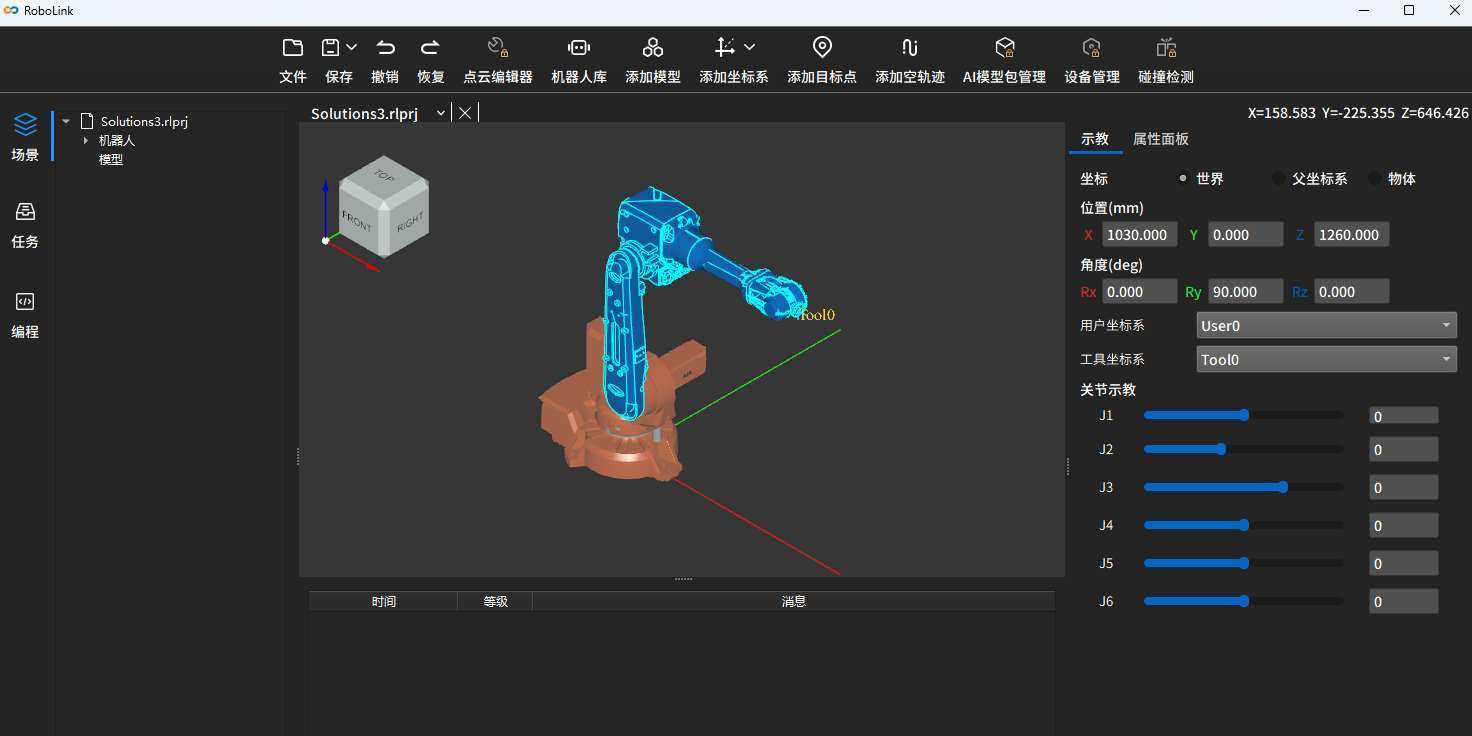Switch to the 场景 scene sidebar panel
The image size is (1472, 736).
pos(25,137)
